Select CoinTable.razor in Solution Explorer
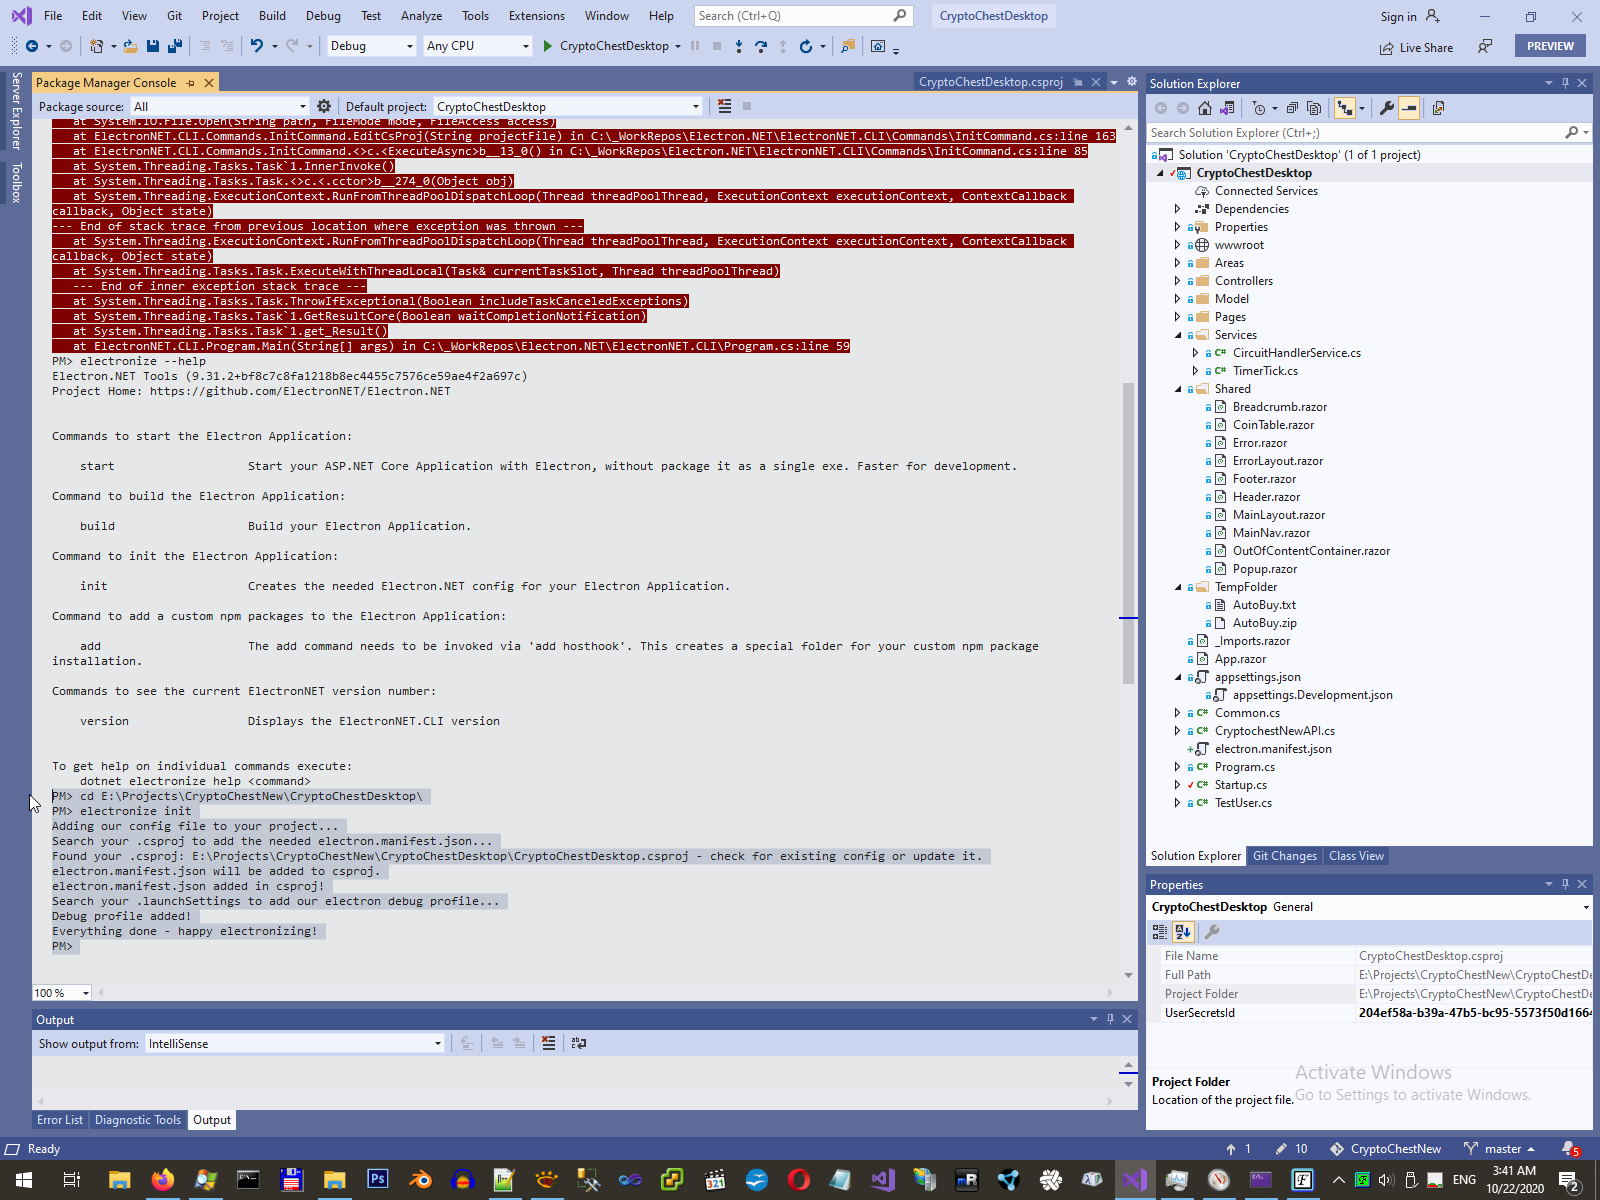Image resolution: width=1600 pixels, height=1200 pixels. point(1273,425)
